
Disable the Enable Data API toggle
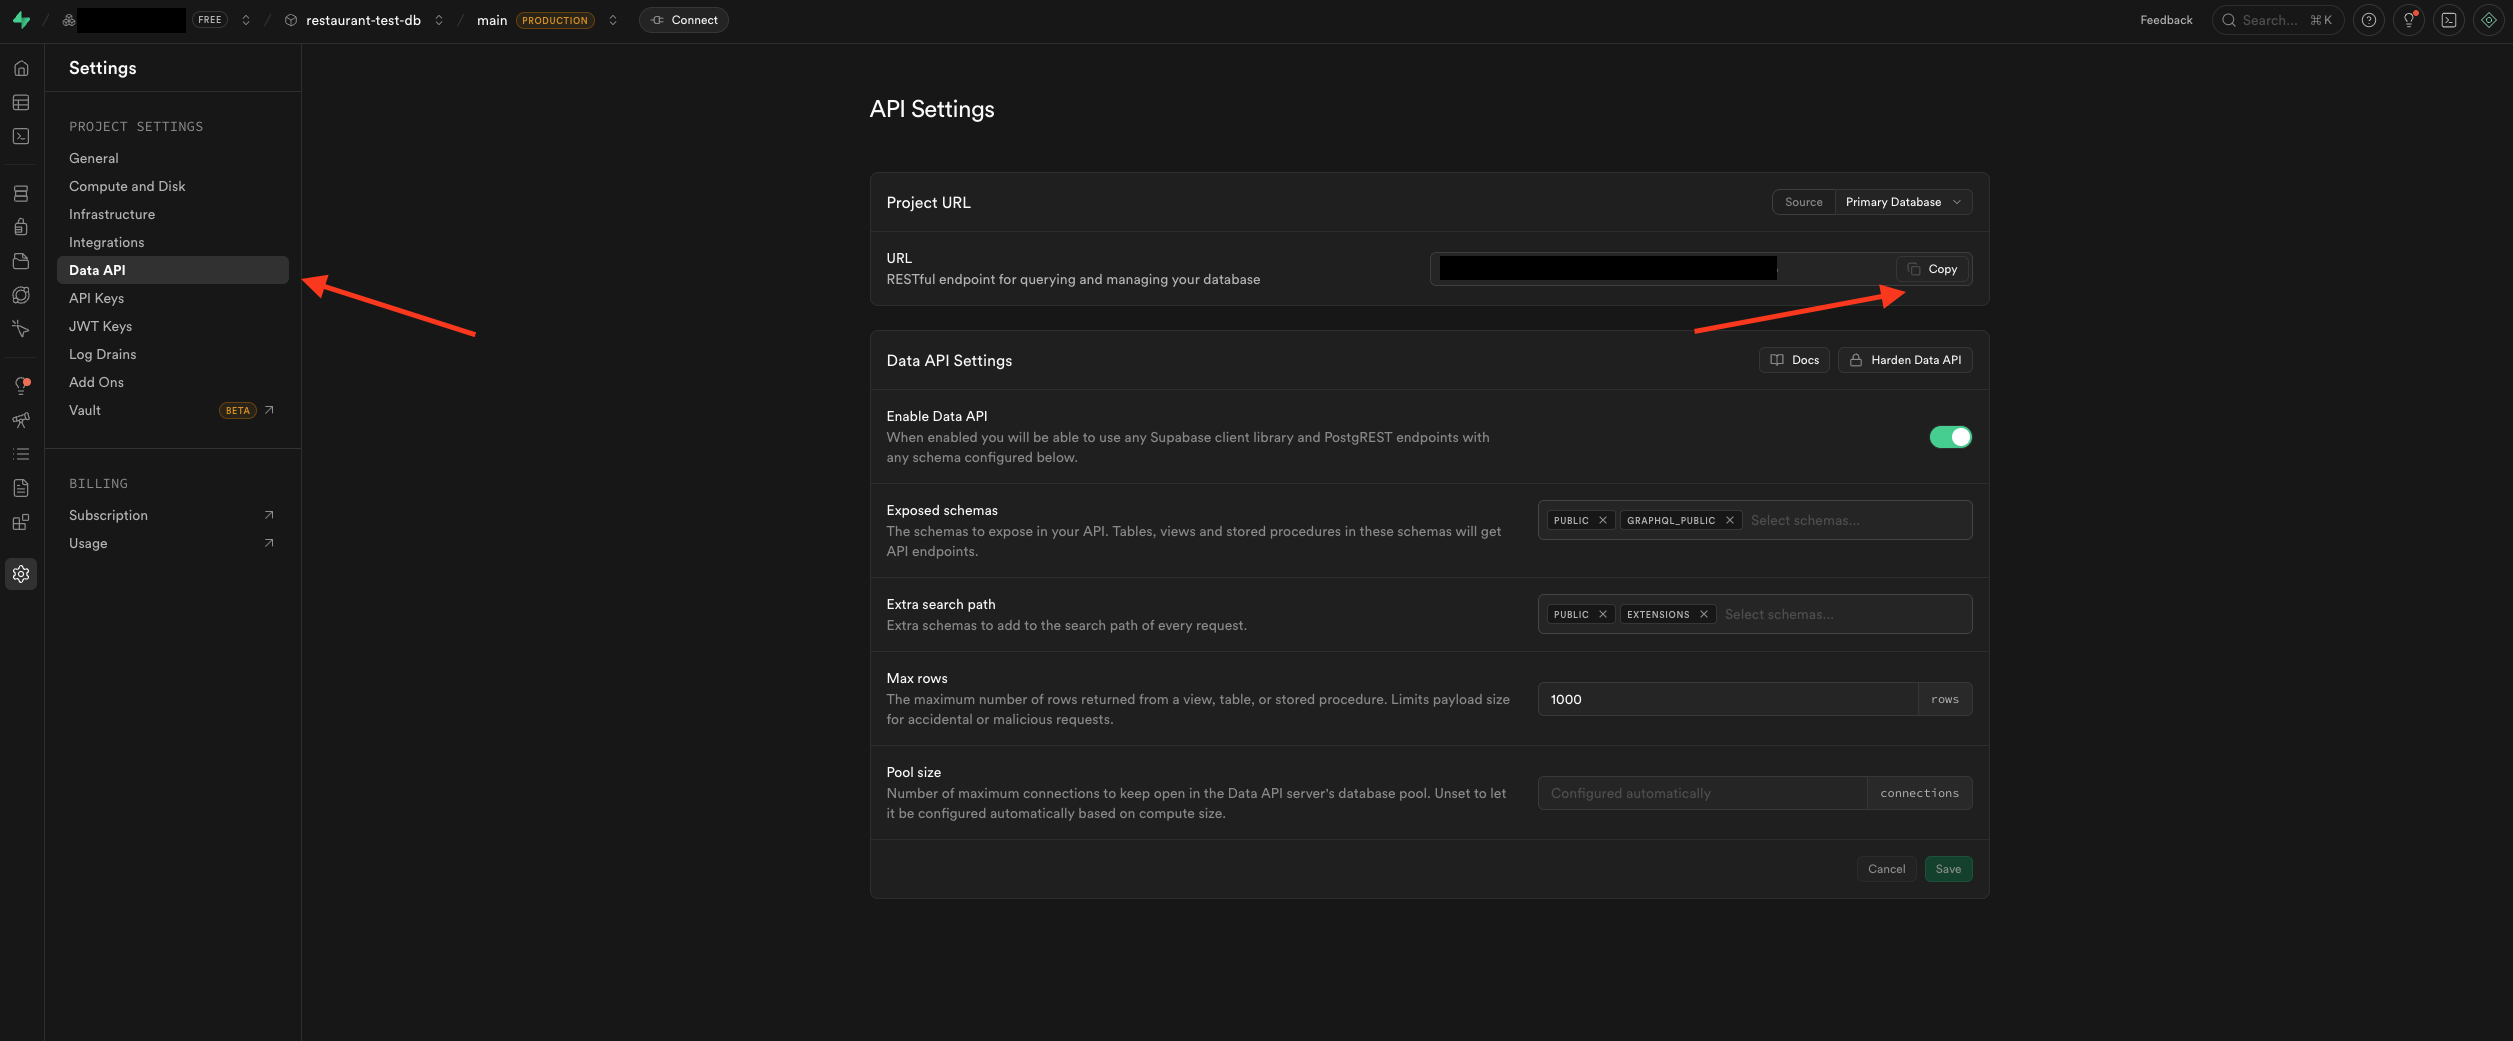coord(1949,437)
